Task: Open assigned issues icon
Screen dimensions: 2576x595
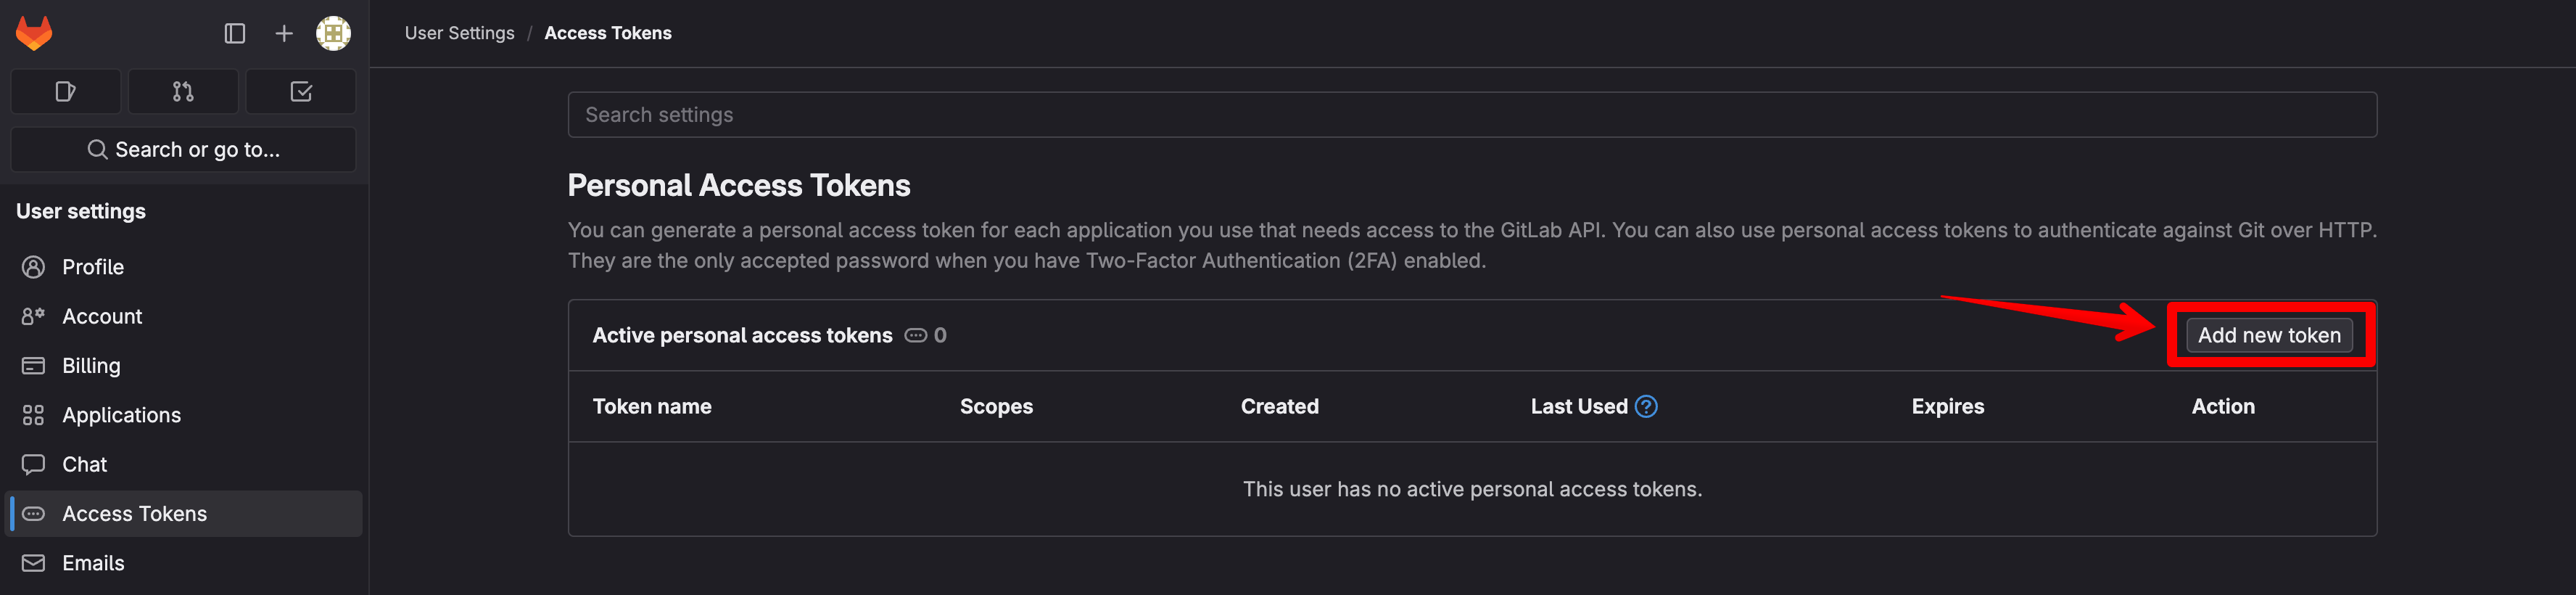Action: (x=66, y=92)
